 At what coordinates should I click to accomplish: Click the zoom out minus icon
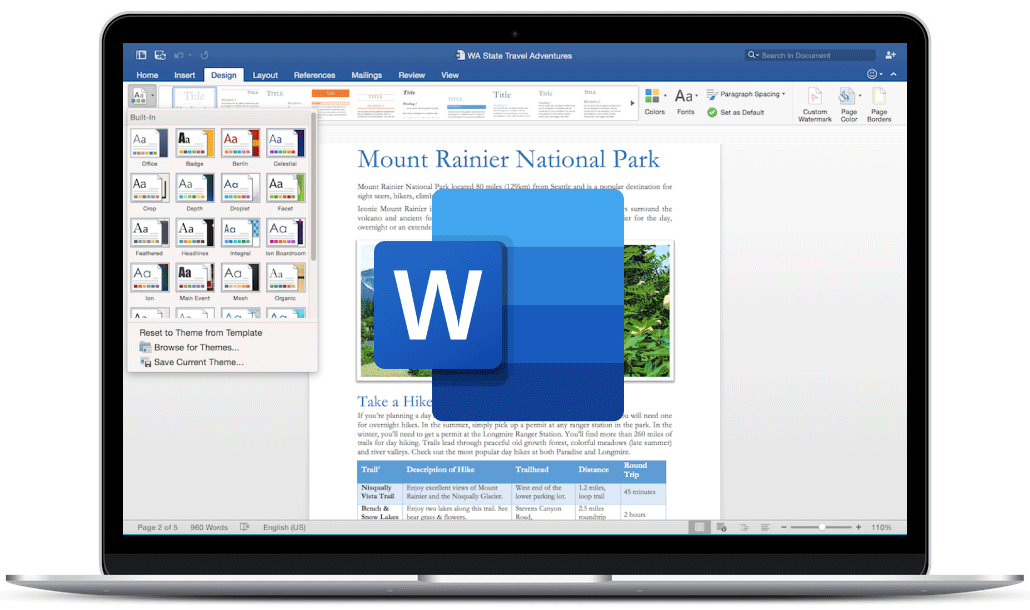(x=784, y=527)
